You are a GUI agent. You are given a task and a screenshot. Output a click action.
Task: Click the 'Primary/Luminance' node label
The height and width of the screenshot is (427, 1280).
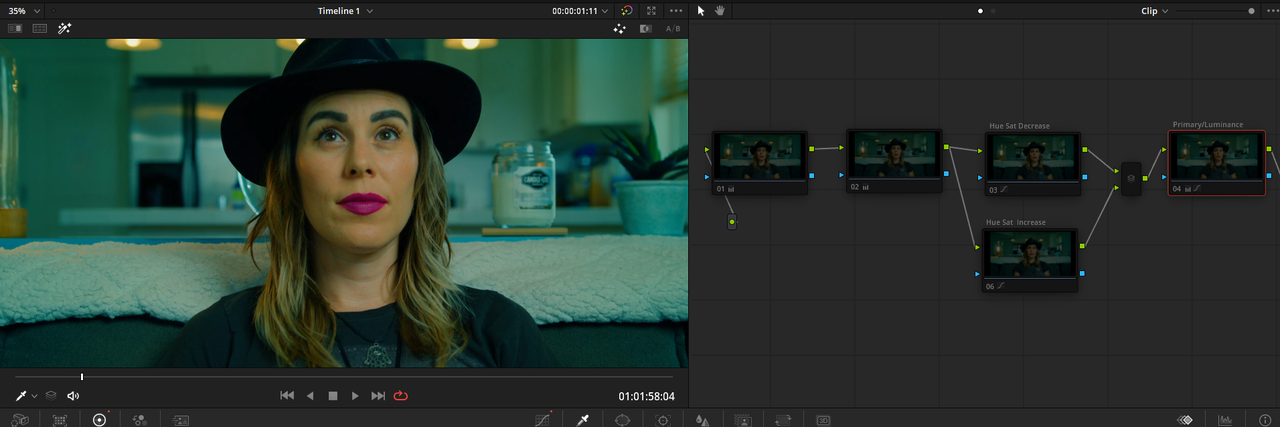point(1207,125)
